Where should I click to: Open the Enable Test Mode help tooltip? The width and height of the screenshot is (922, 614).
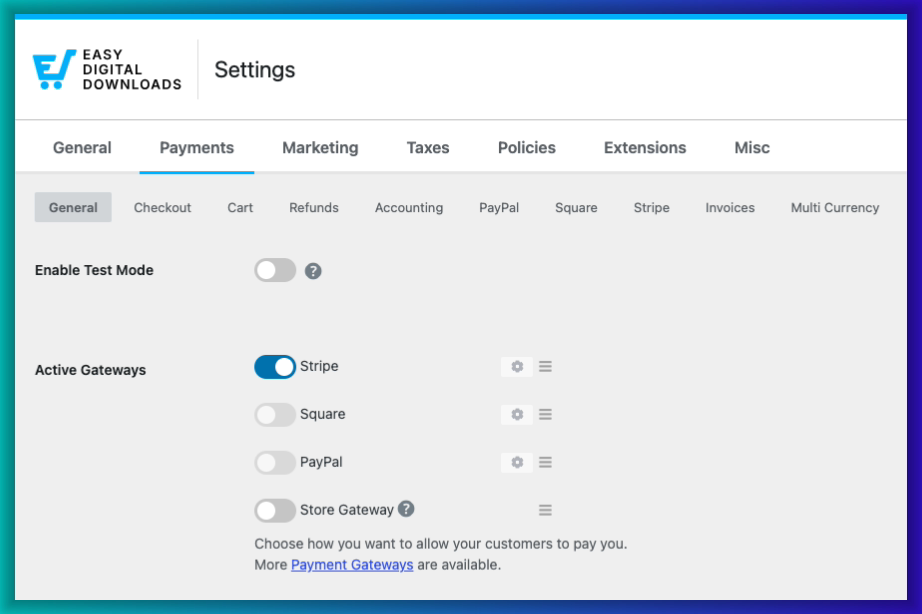pyautogui.click(x=313, y=271)
